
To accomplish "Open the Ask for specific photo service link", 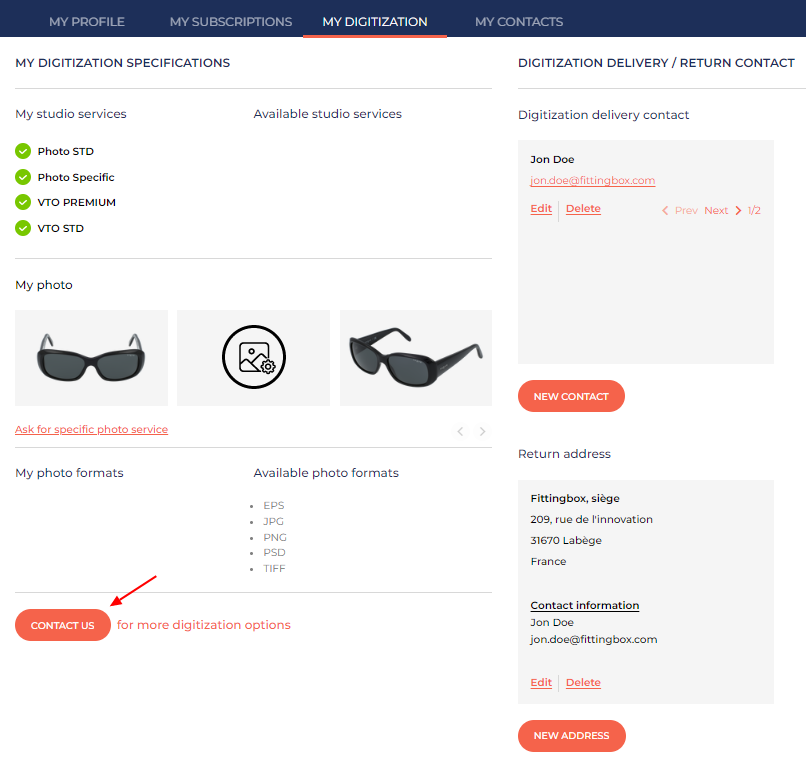I will click(91, 429).
